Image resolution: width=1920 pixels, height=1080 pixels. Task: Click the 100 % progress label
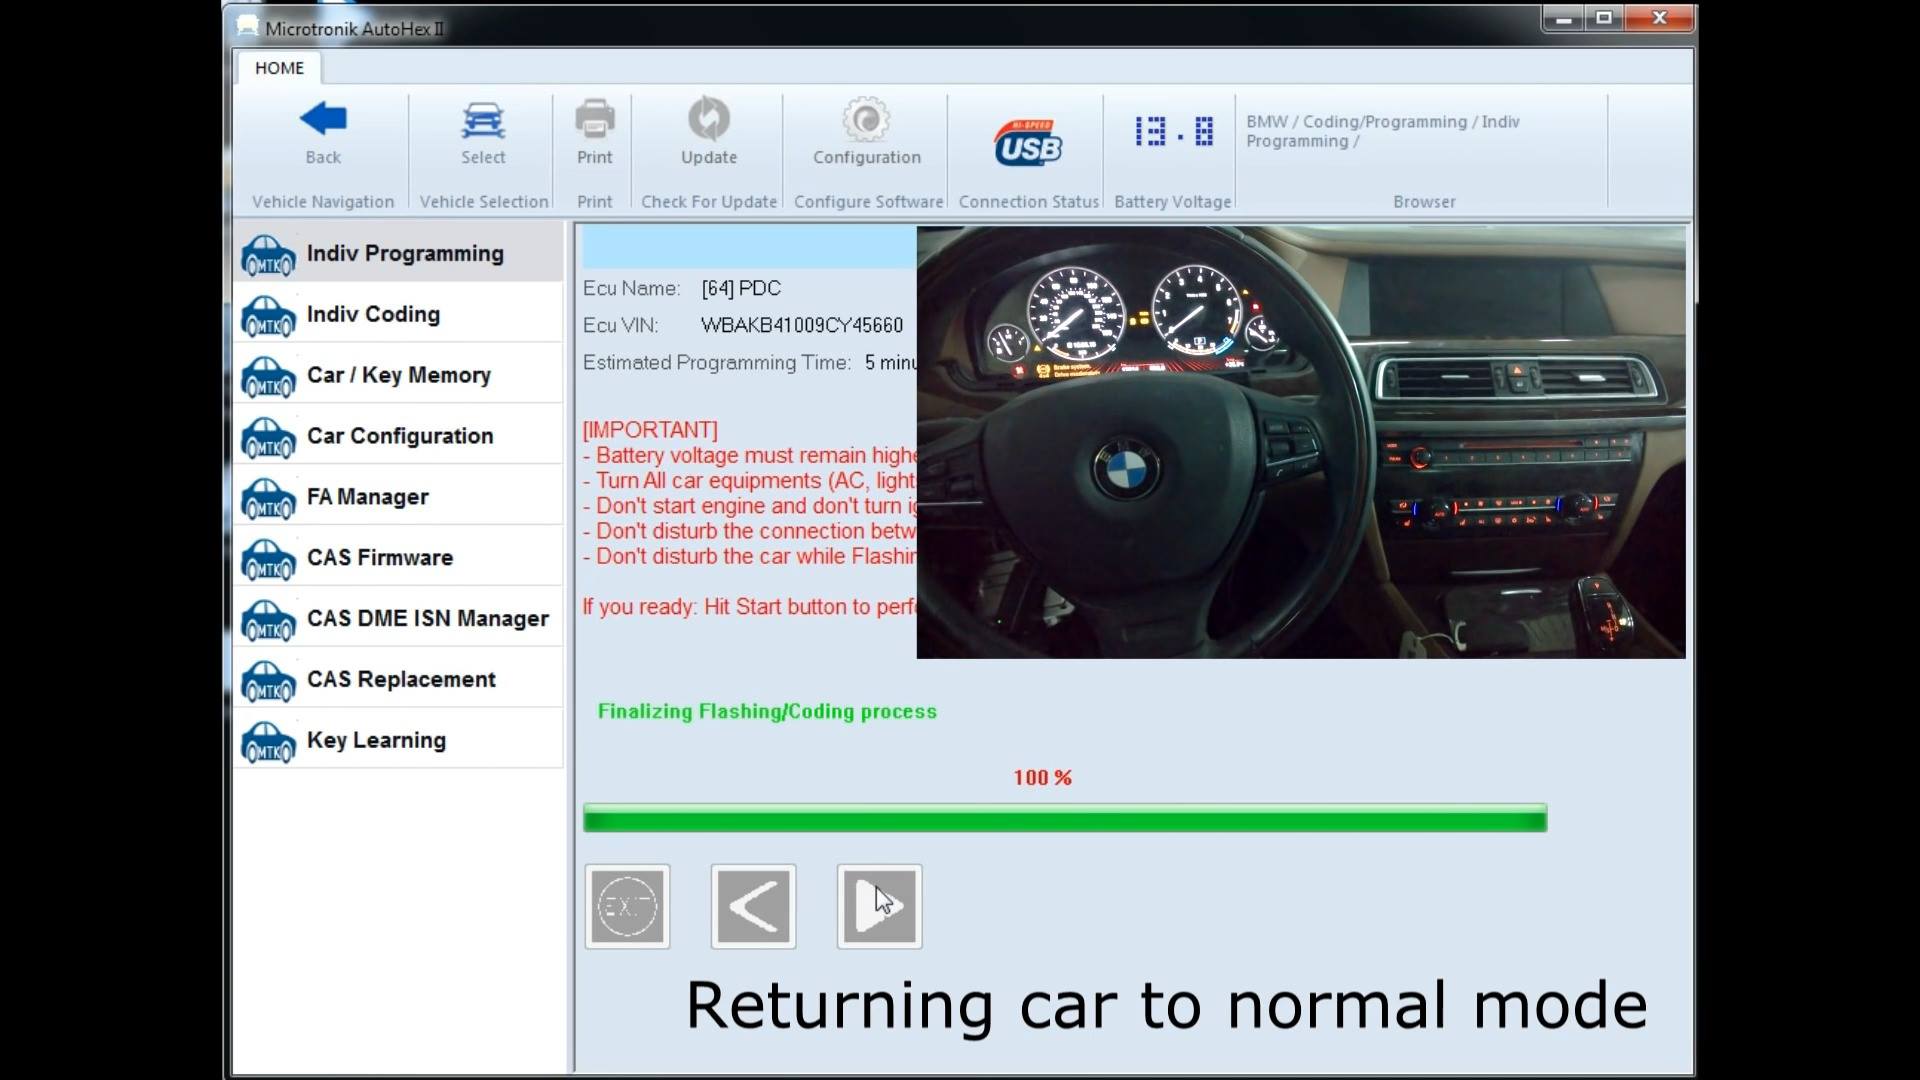[x=1042, y=777]
